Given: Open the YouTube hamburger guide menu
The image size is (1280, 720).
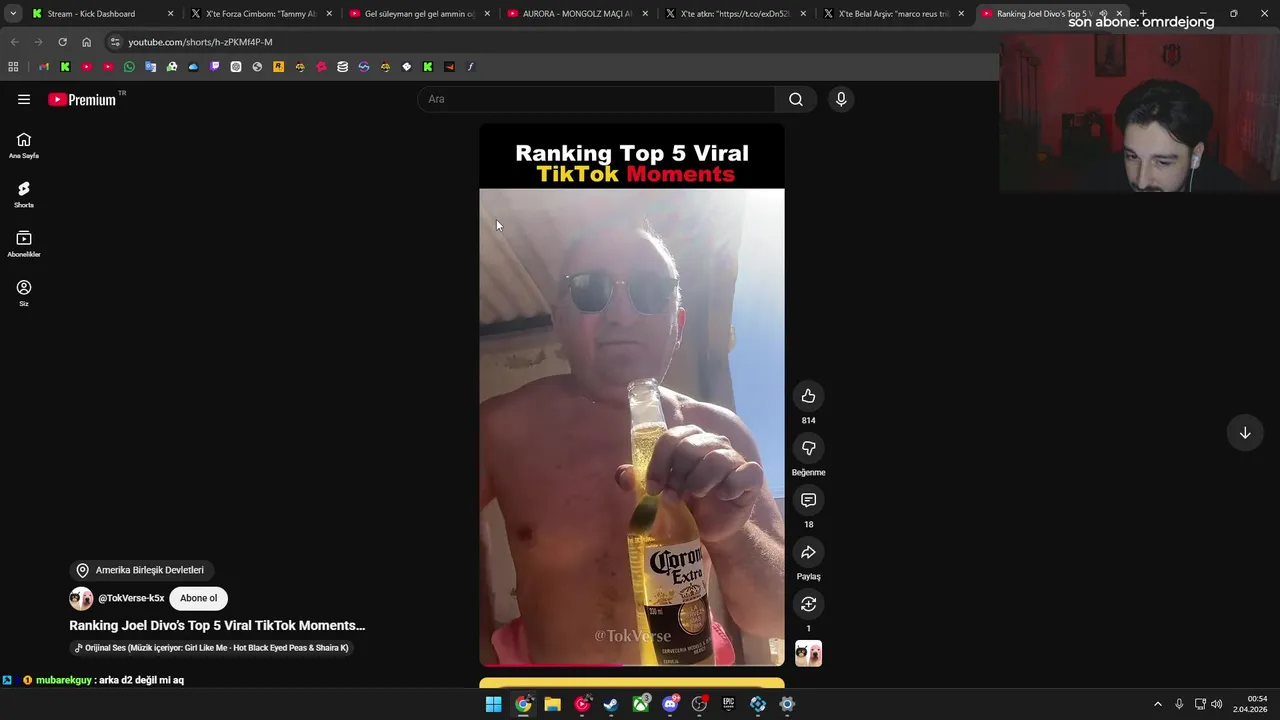Looking at the screenshot, I should [x=24, y=99].
